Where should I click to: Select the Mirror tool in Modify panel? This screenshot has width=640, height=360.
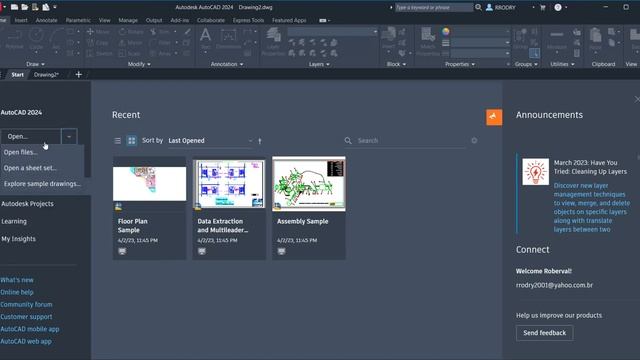pyautogui.click(x=131, y=42)
